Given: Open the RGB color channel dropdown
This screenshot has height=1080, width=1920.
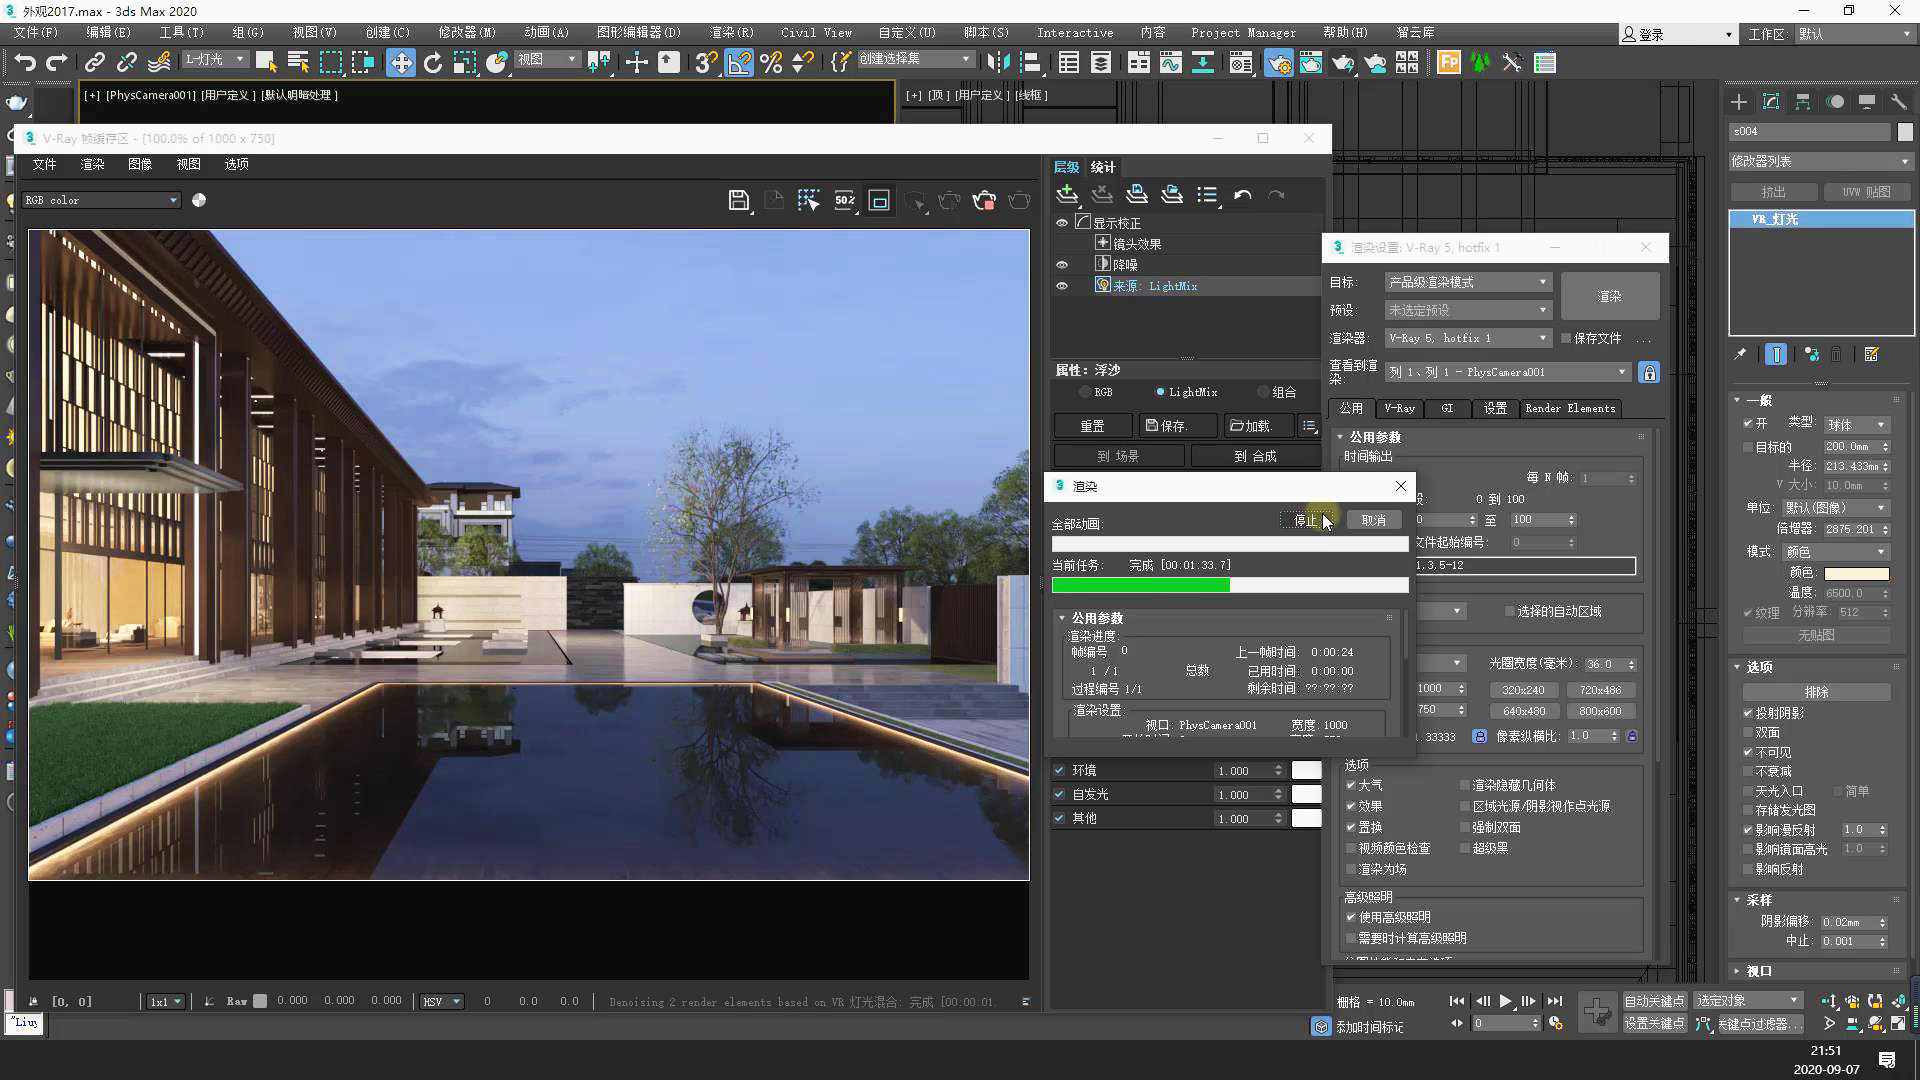Looking at the screenshot, I should click(x=100, y=201).
